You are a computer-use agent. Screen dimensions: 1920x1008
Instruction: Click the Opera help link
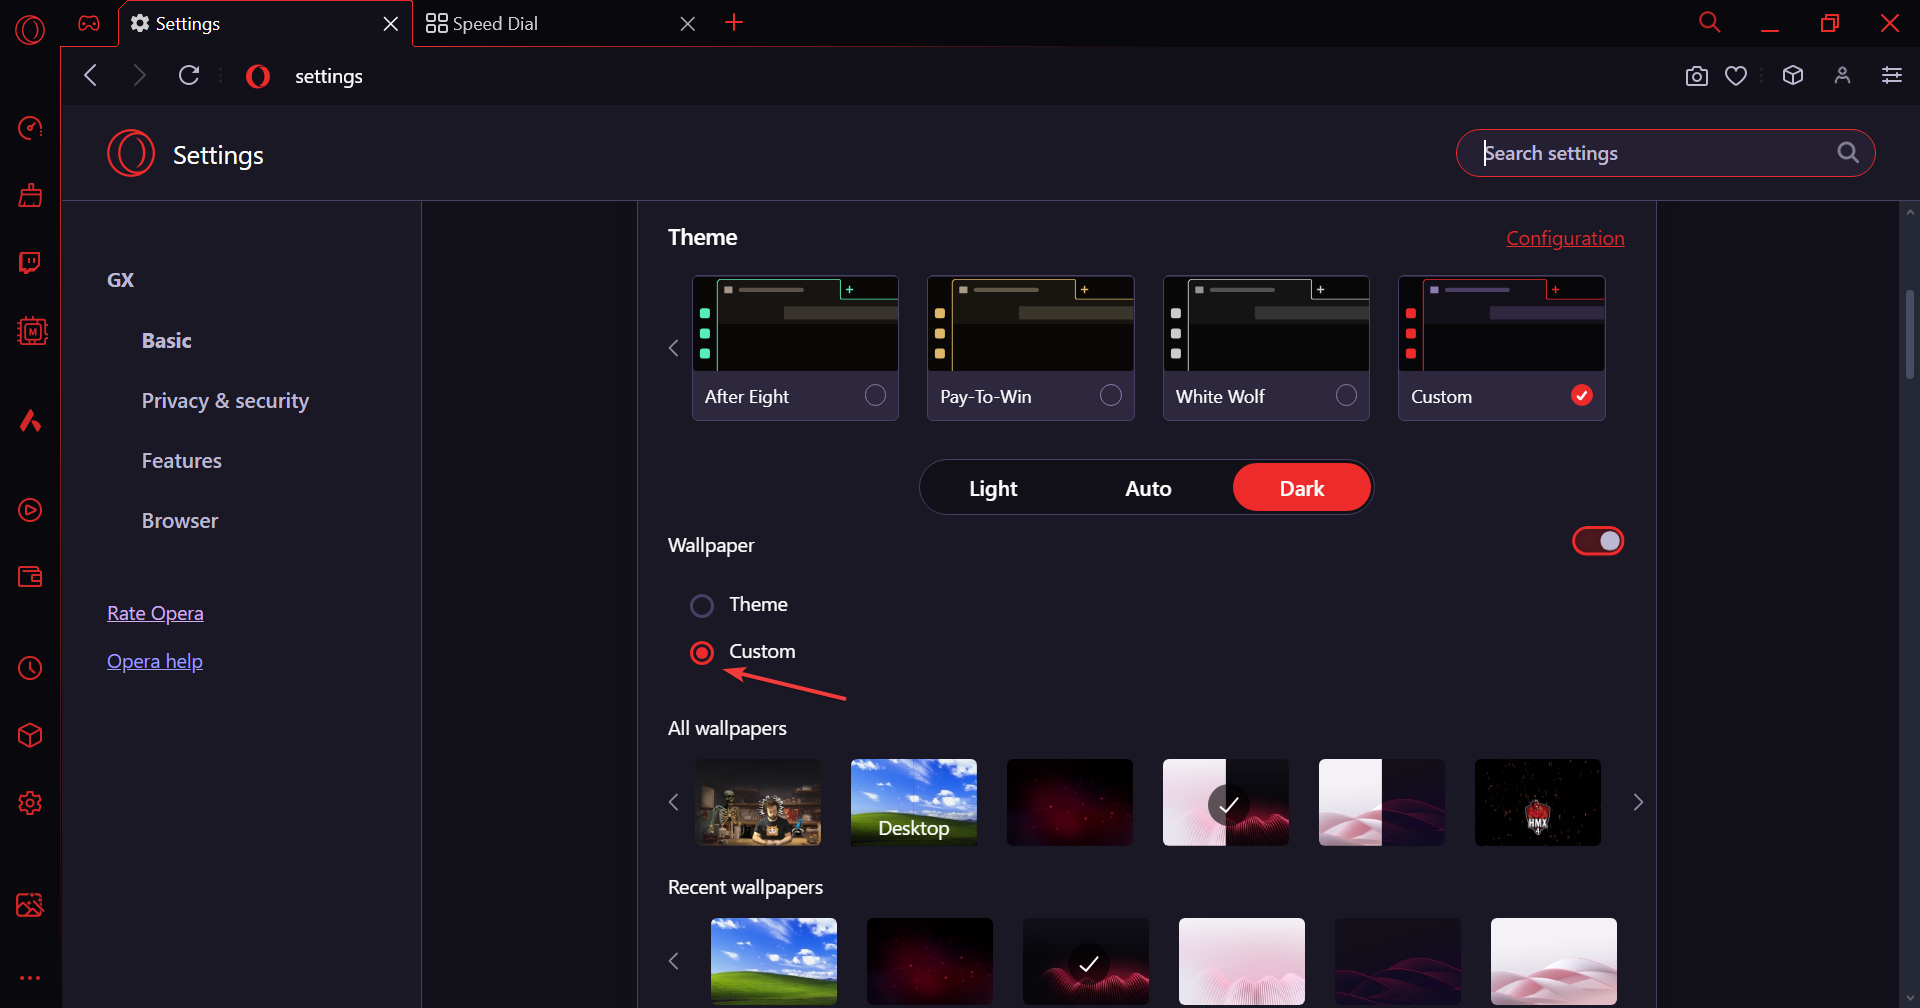click(x=155, y=661)
